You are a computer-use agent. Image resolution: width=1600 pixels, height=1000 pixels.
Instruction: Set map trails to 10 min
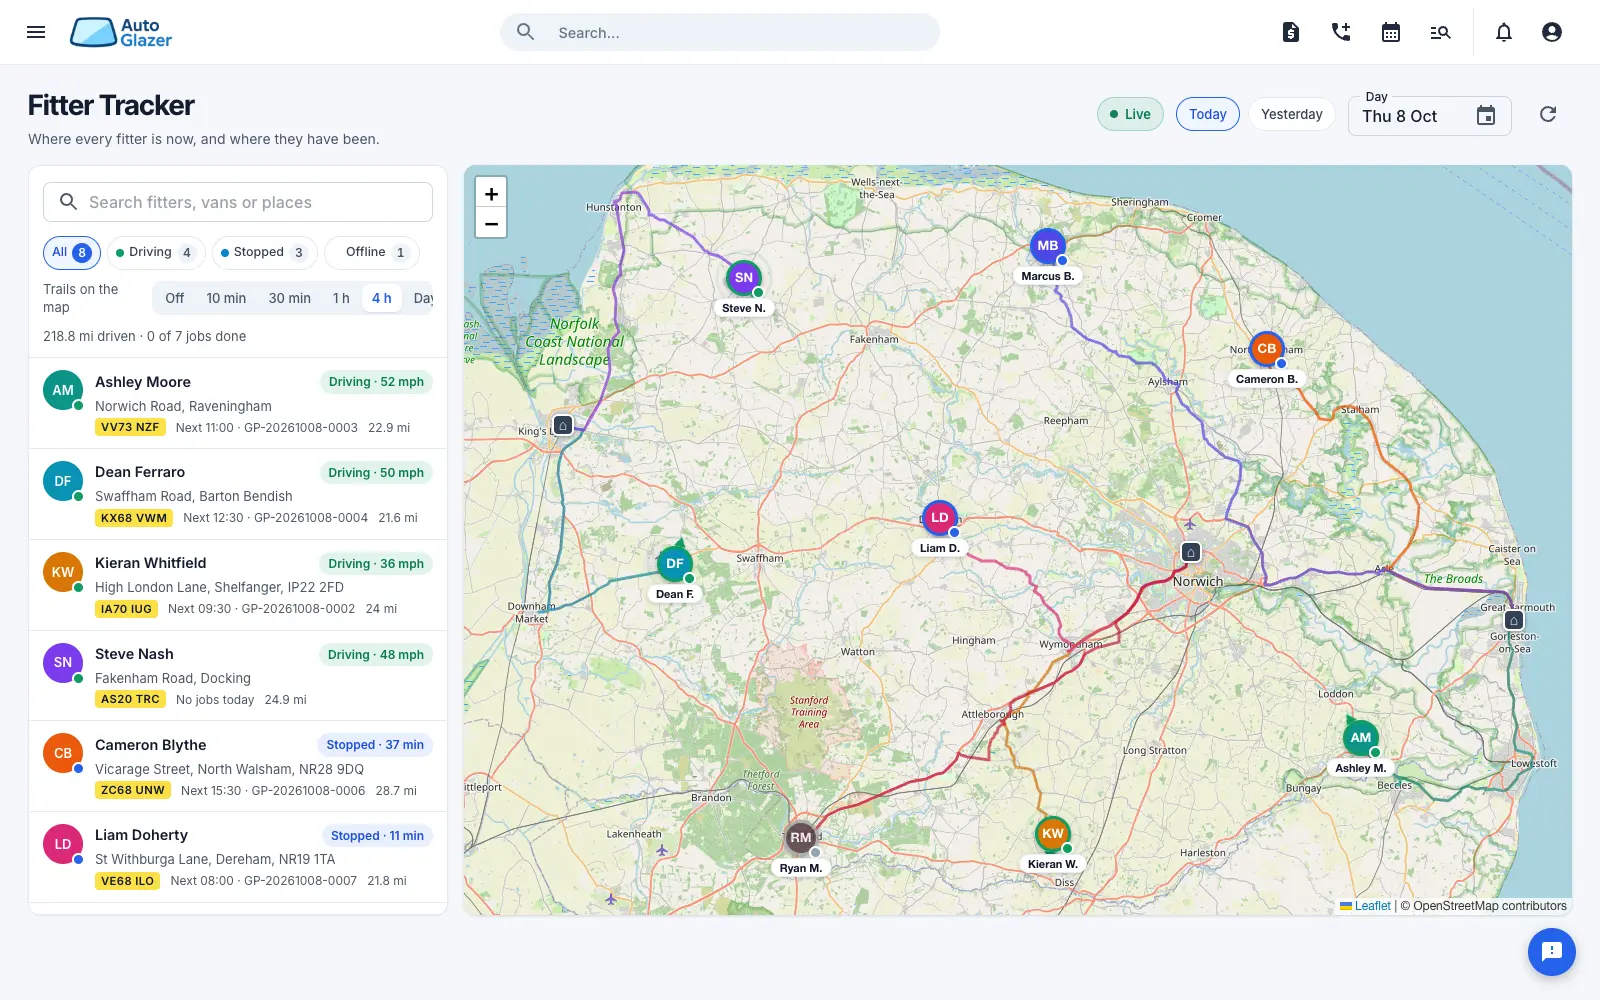coord(226,298)
